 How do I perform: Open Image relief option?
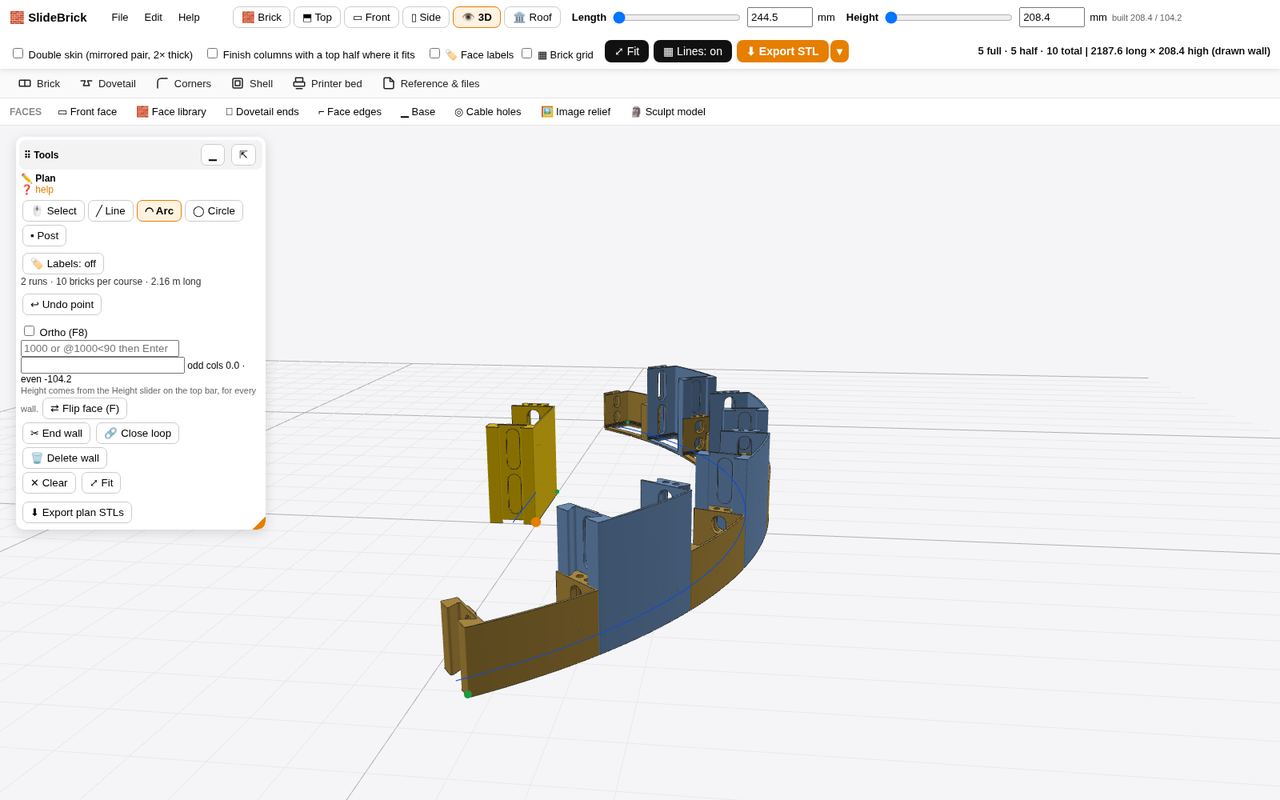(x=575, y=112)
